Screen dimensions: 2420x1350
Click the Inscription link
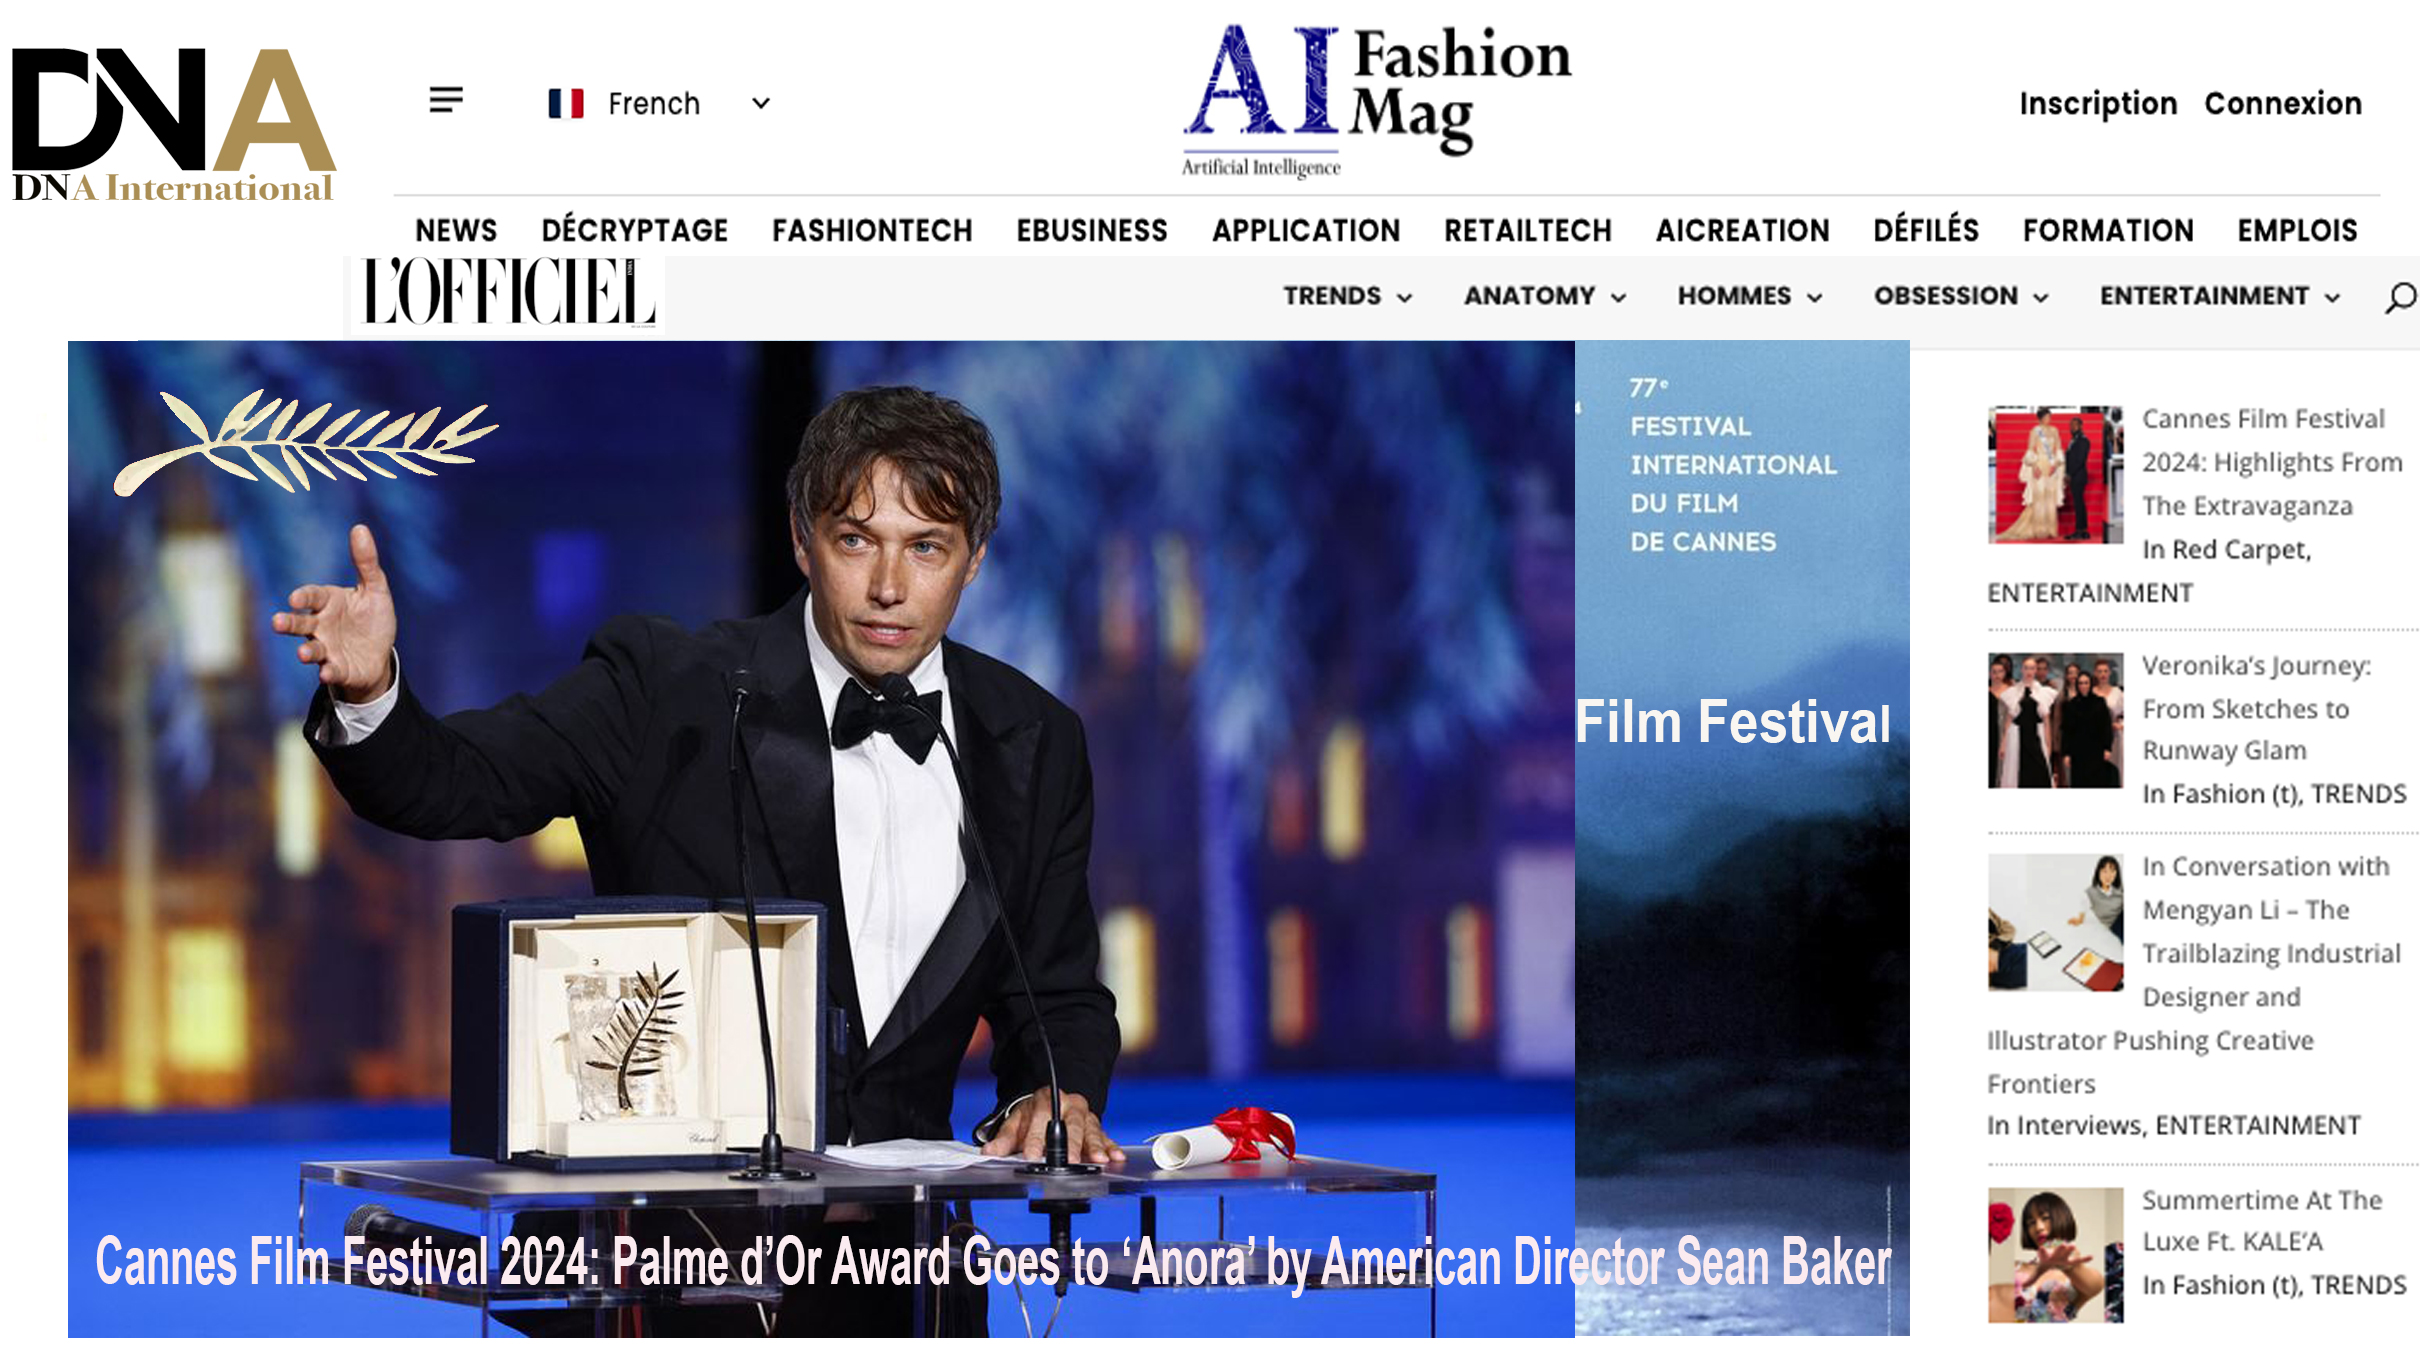(x=2098, y=104)
